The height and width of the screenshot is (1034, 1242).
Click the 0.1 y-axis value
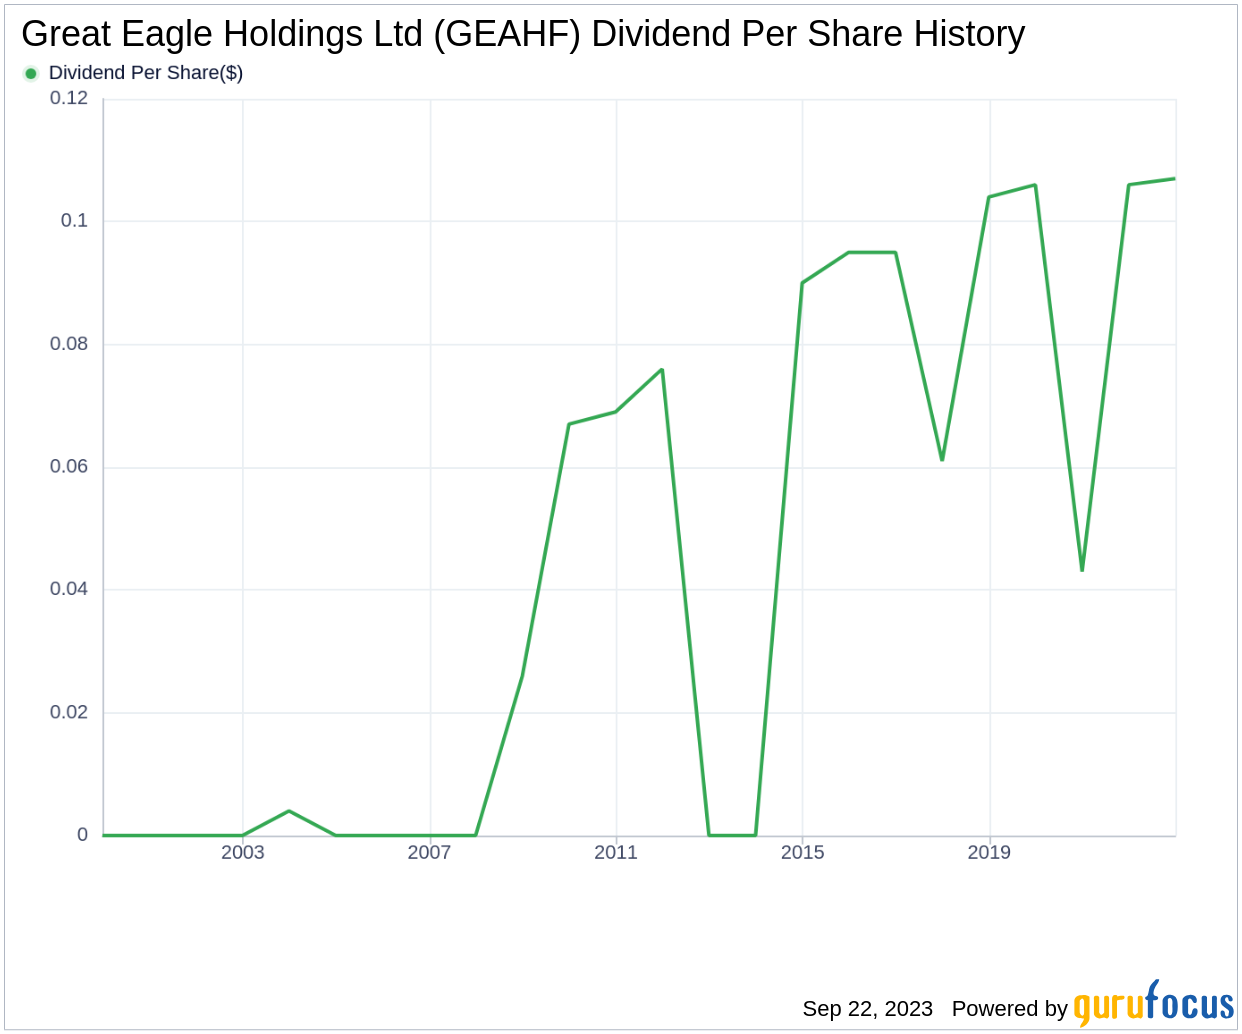click(74, 221)
